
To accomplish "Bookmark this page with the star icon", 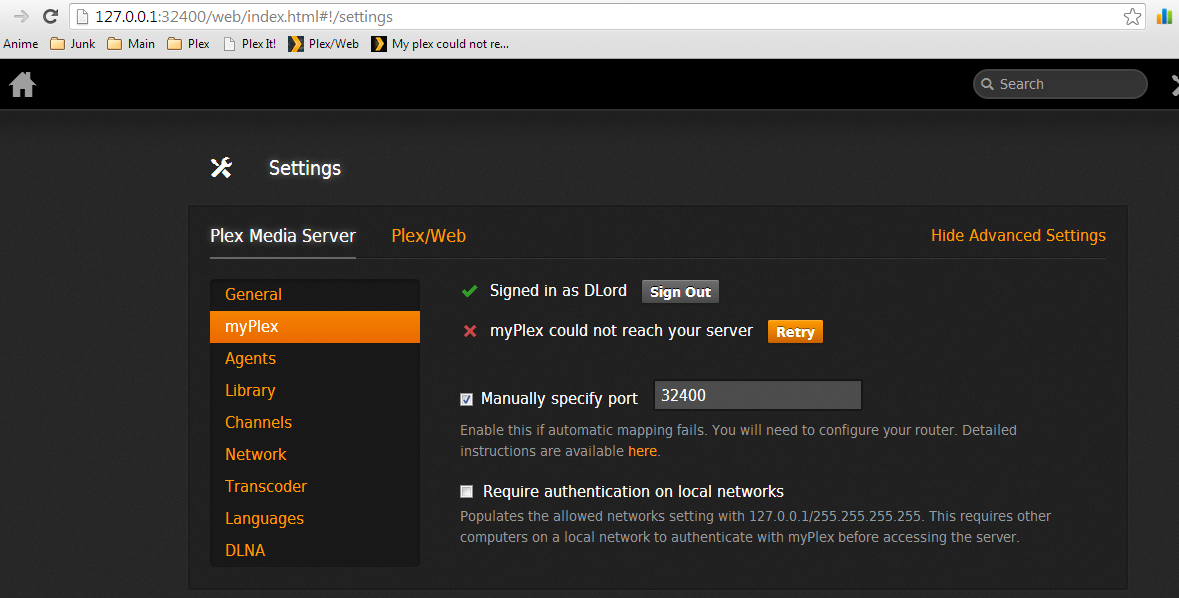I will [x=1132, y=17].
